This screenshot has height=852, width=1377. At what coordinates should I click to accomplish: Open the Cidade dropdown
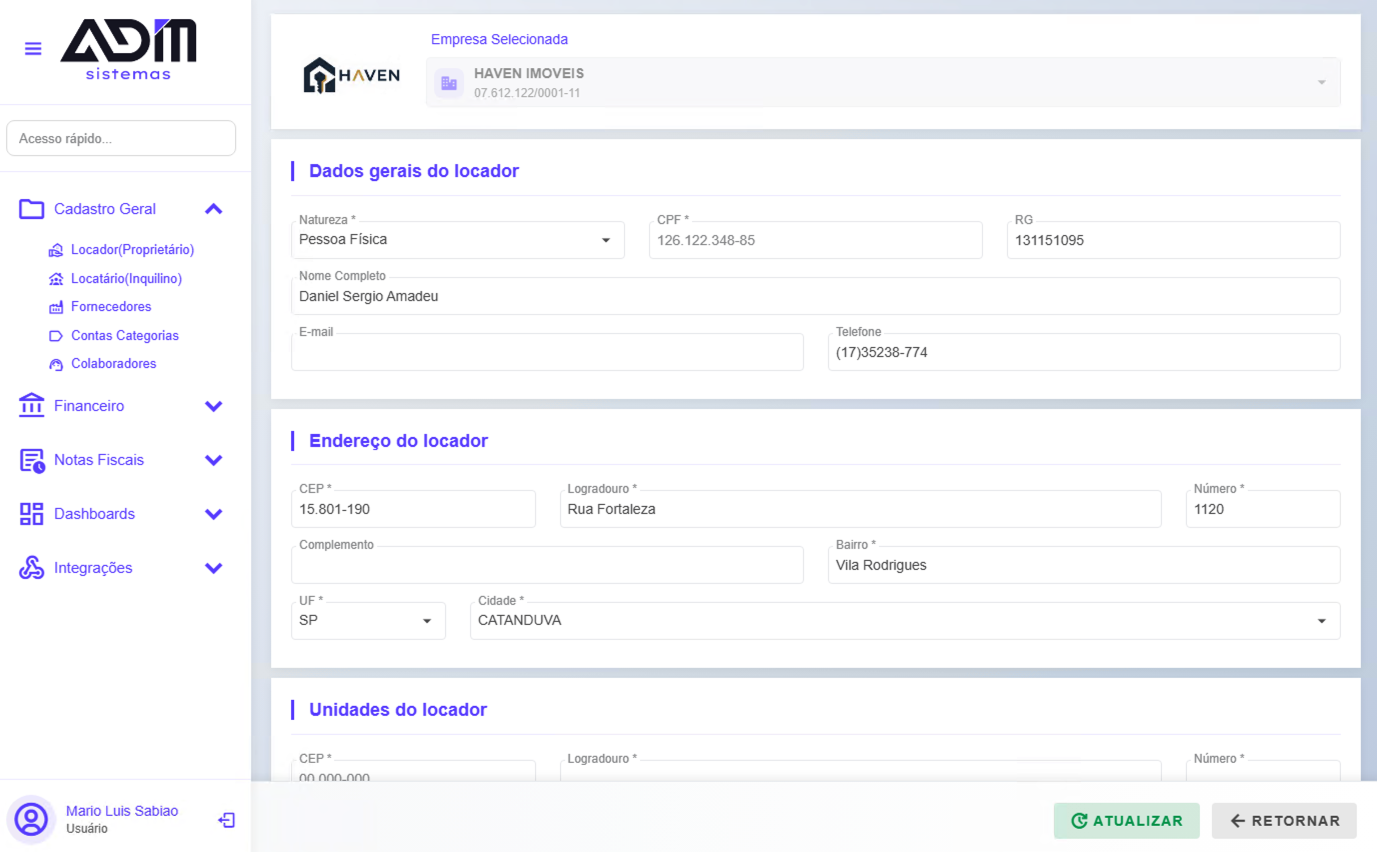(905, 621)
